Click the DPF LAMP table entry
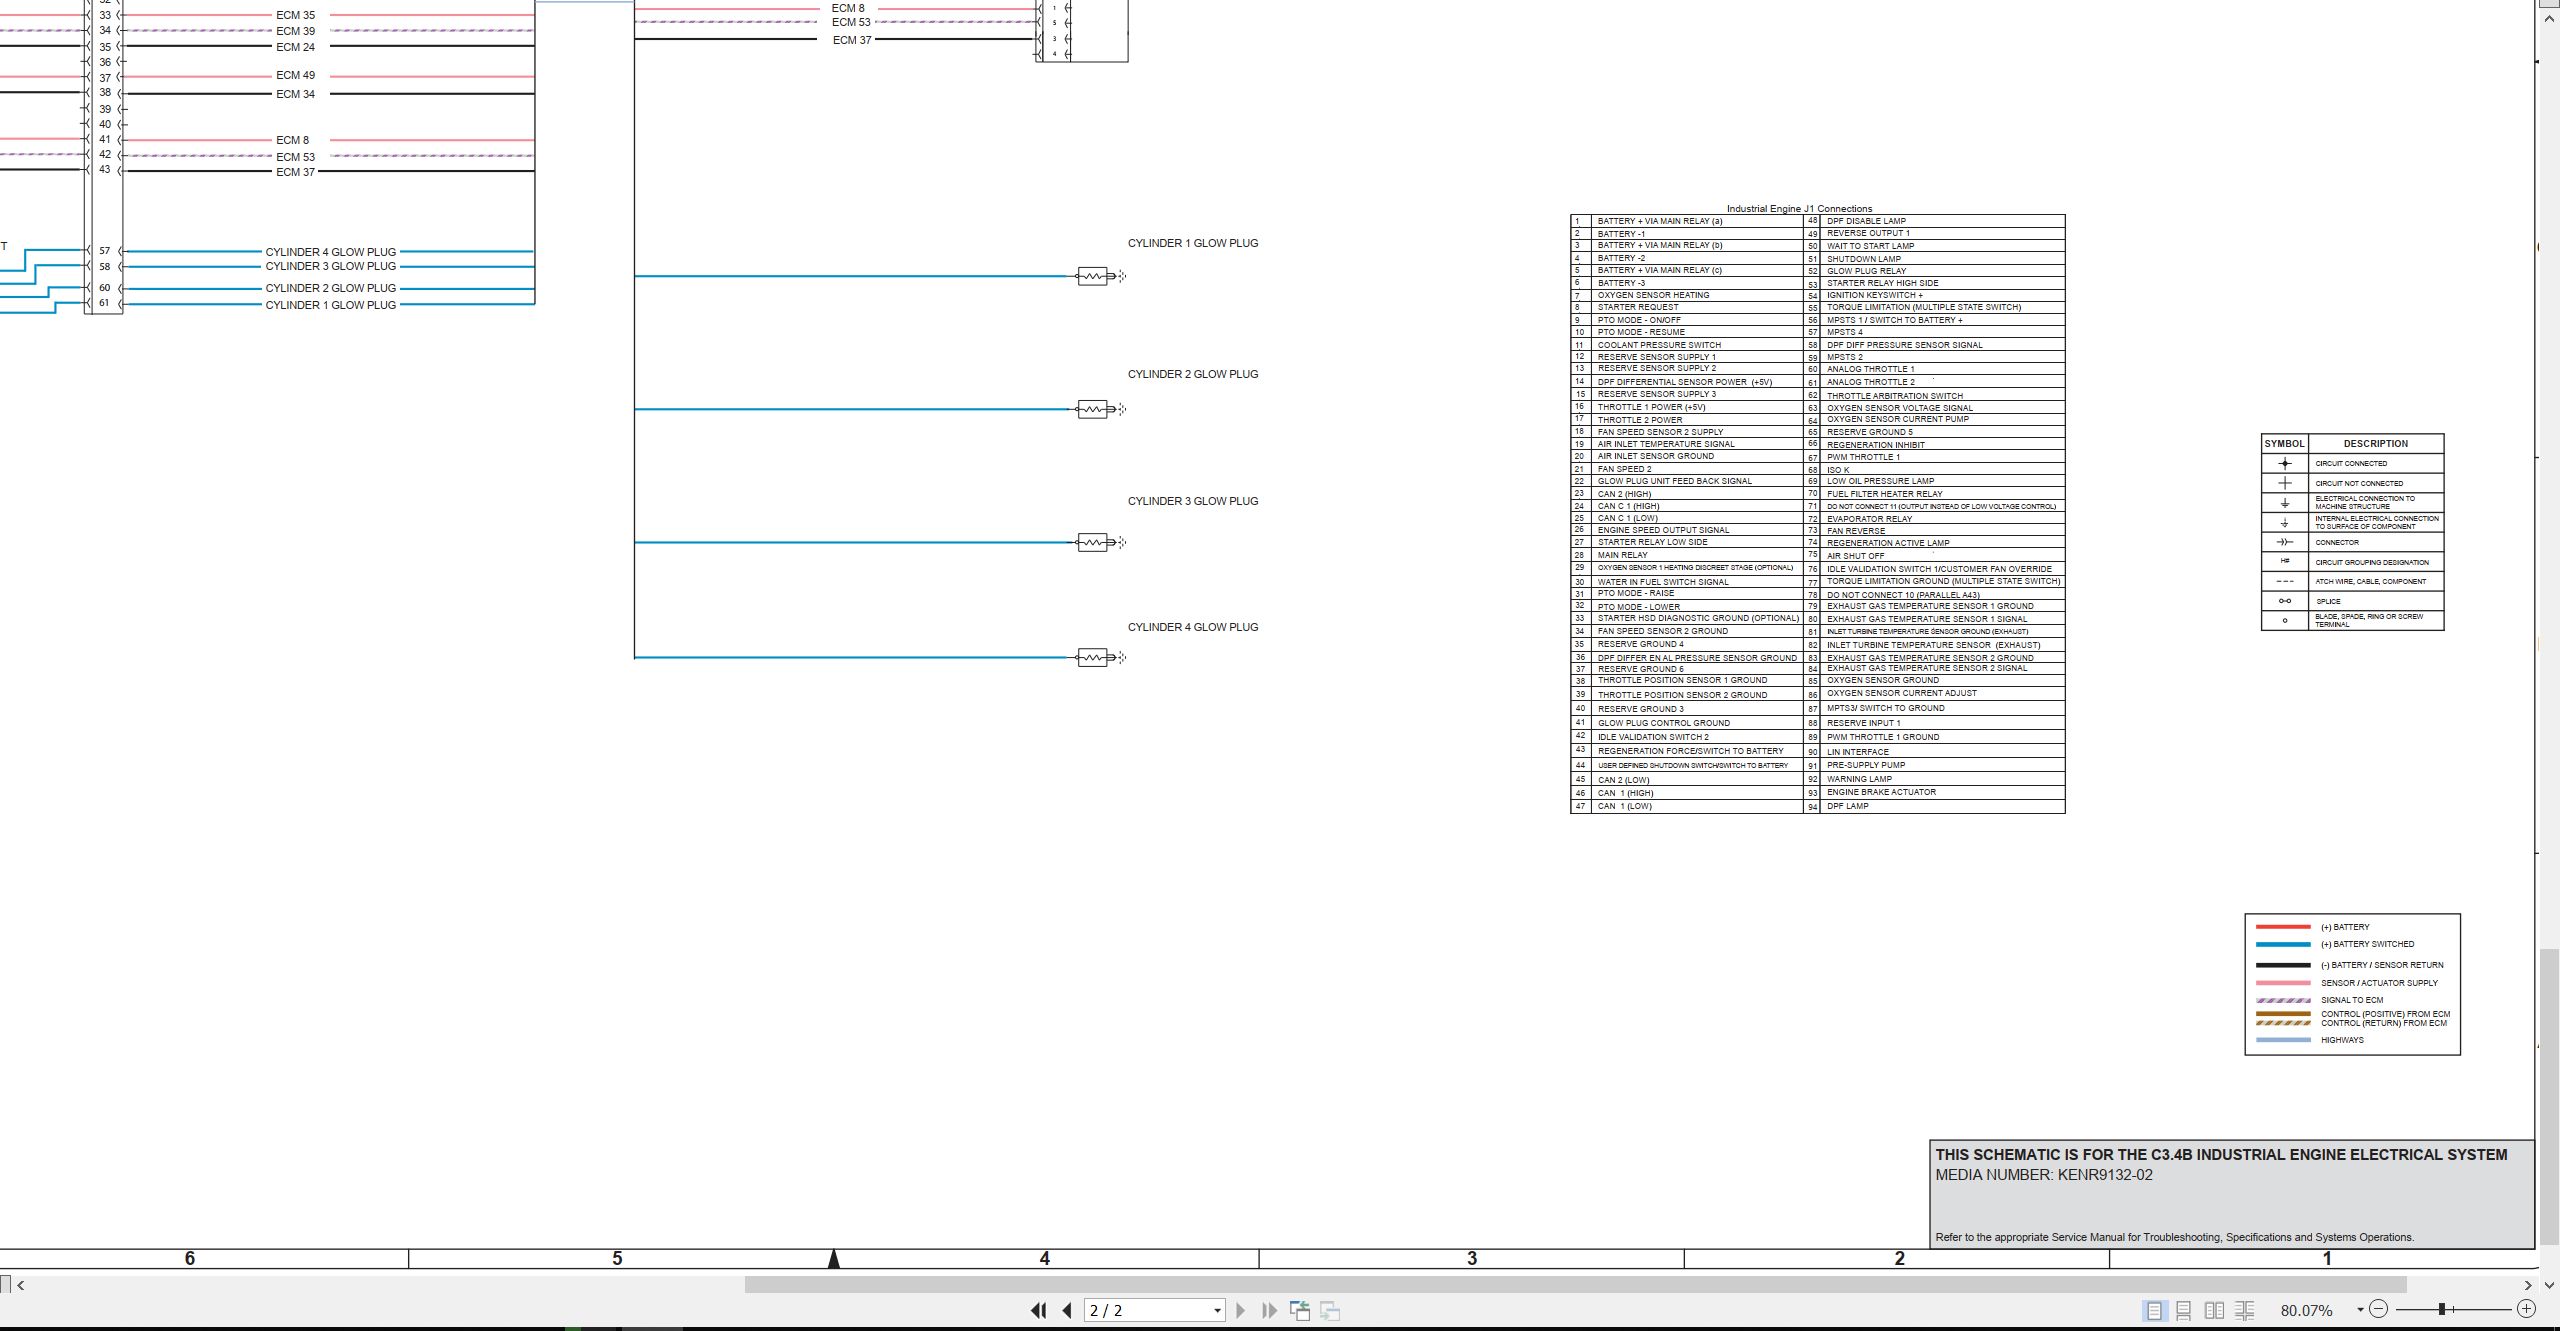 (x=1847, y=806)
